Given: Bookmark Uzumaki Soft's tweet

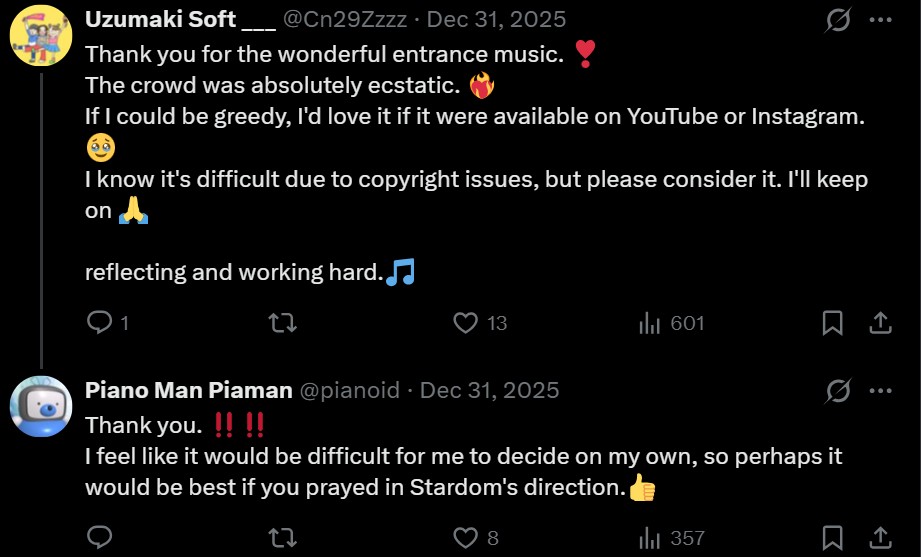Looking at the screenshot, I should [x=832, y=323].
